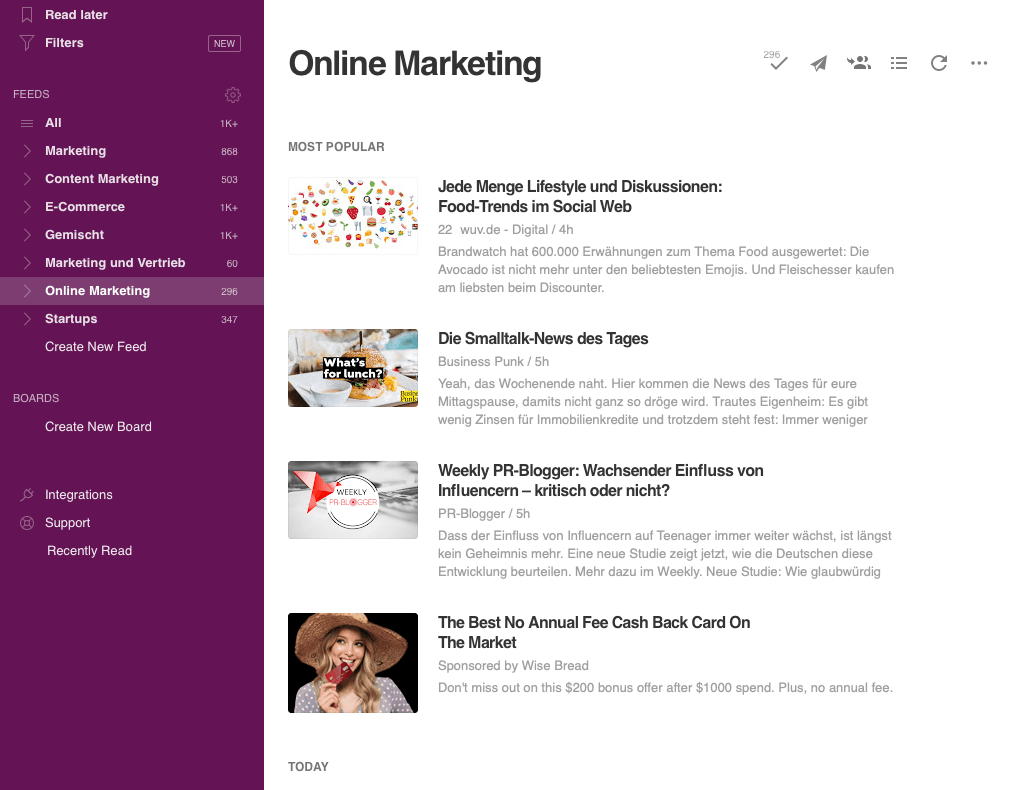
Task: Open the Weekly PR-Blogger article title
Action: pyautogui.click(x=601, y=481)
